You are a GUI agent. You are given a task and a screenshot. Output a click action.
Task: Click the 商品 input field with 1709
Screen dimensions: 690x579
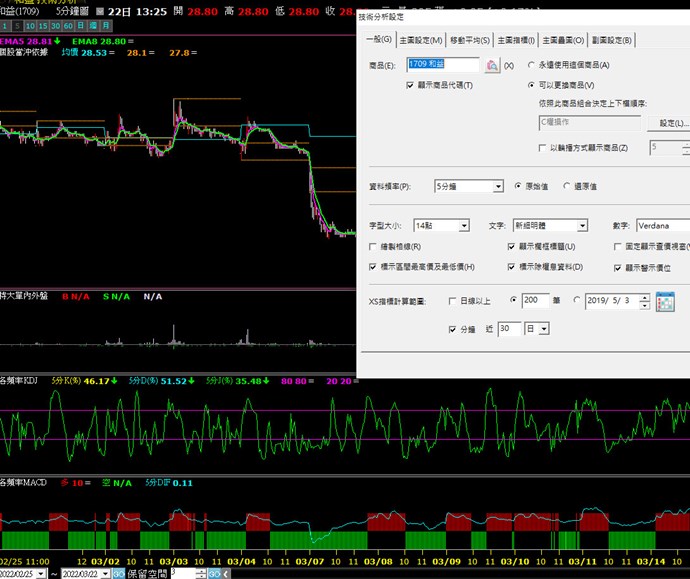point(443,65)
